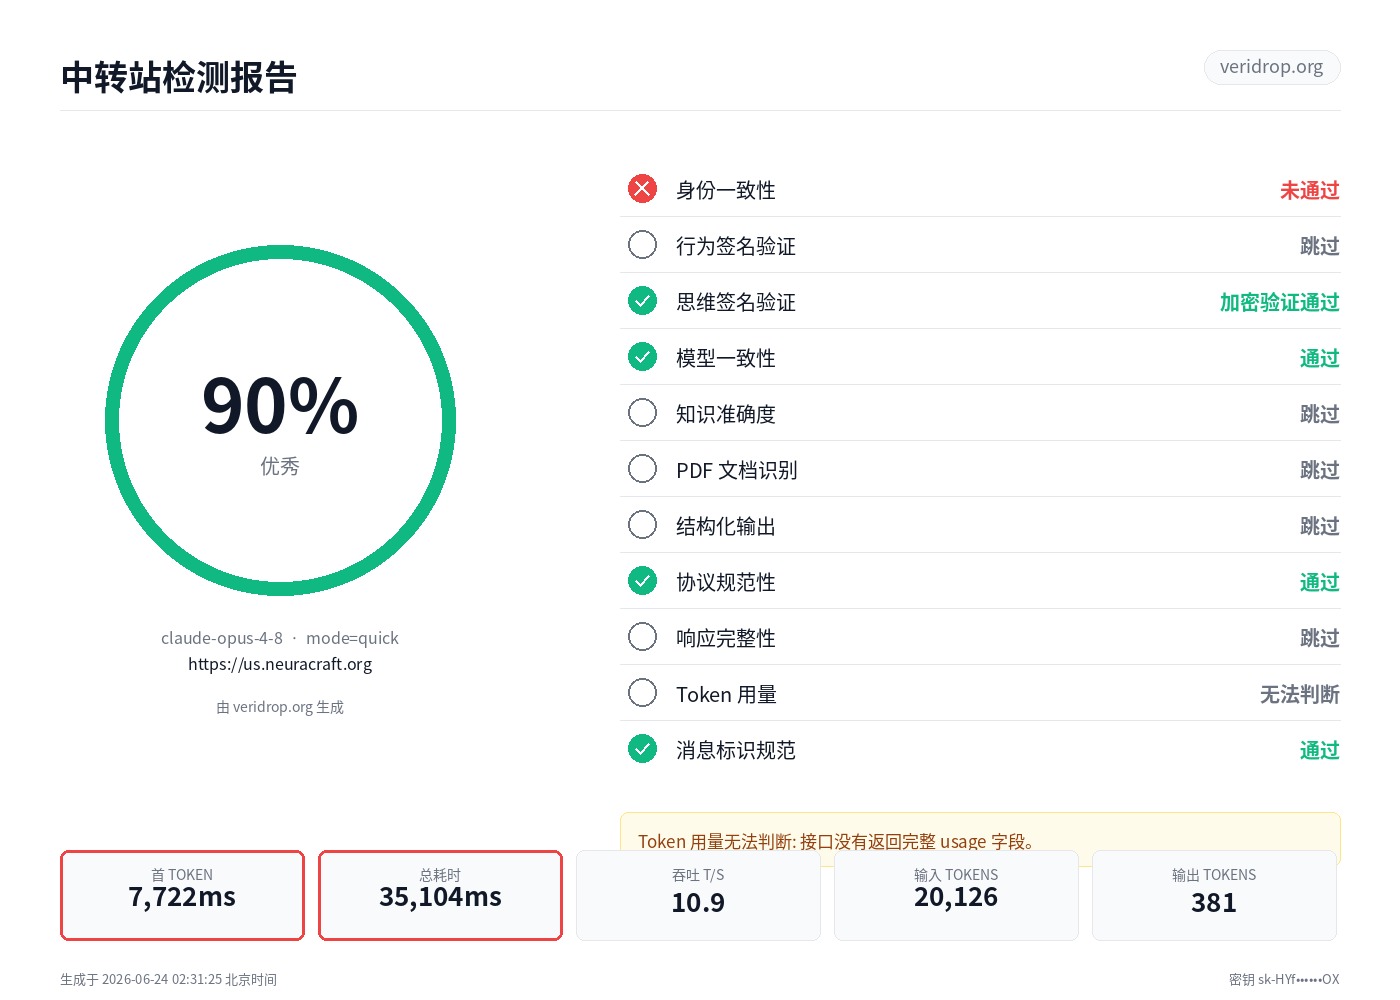Click the empty circle beside Token 用量

click(642, 693)
